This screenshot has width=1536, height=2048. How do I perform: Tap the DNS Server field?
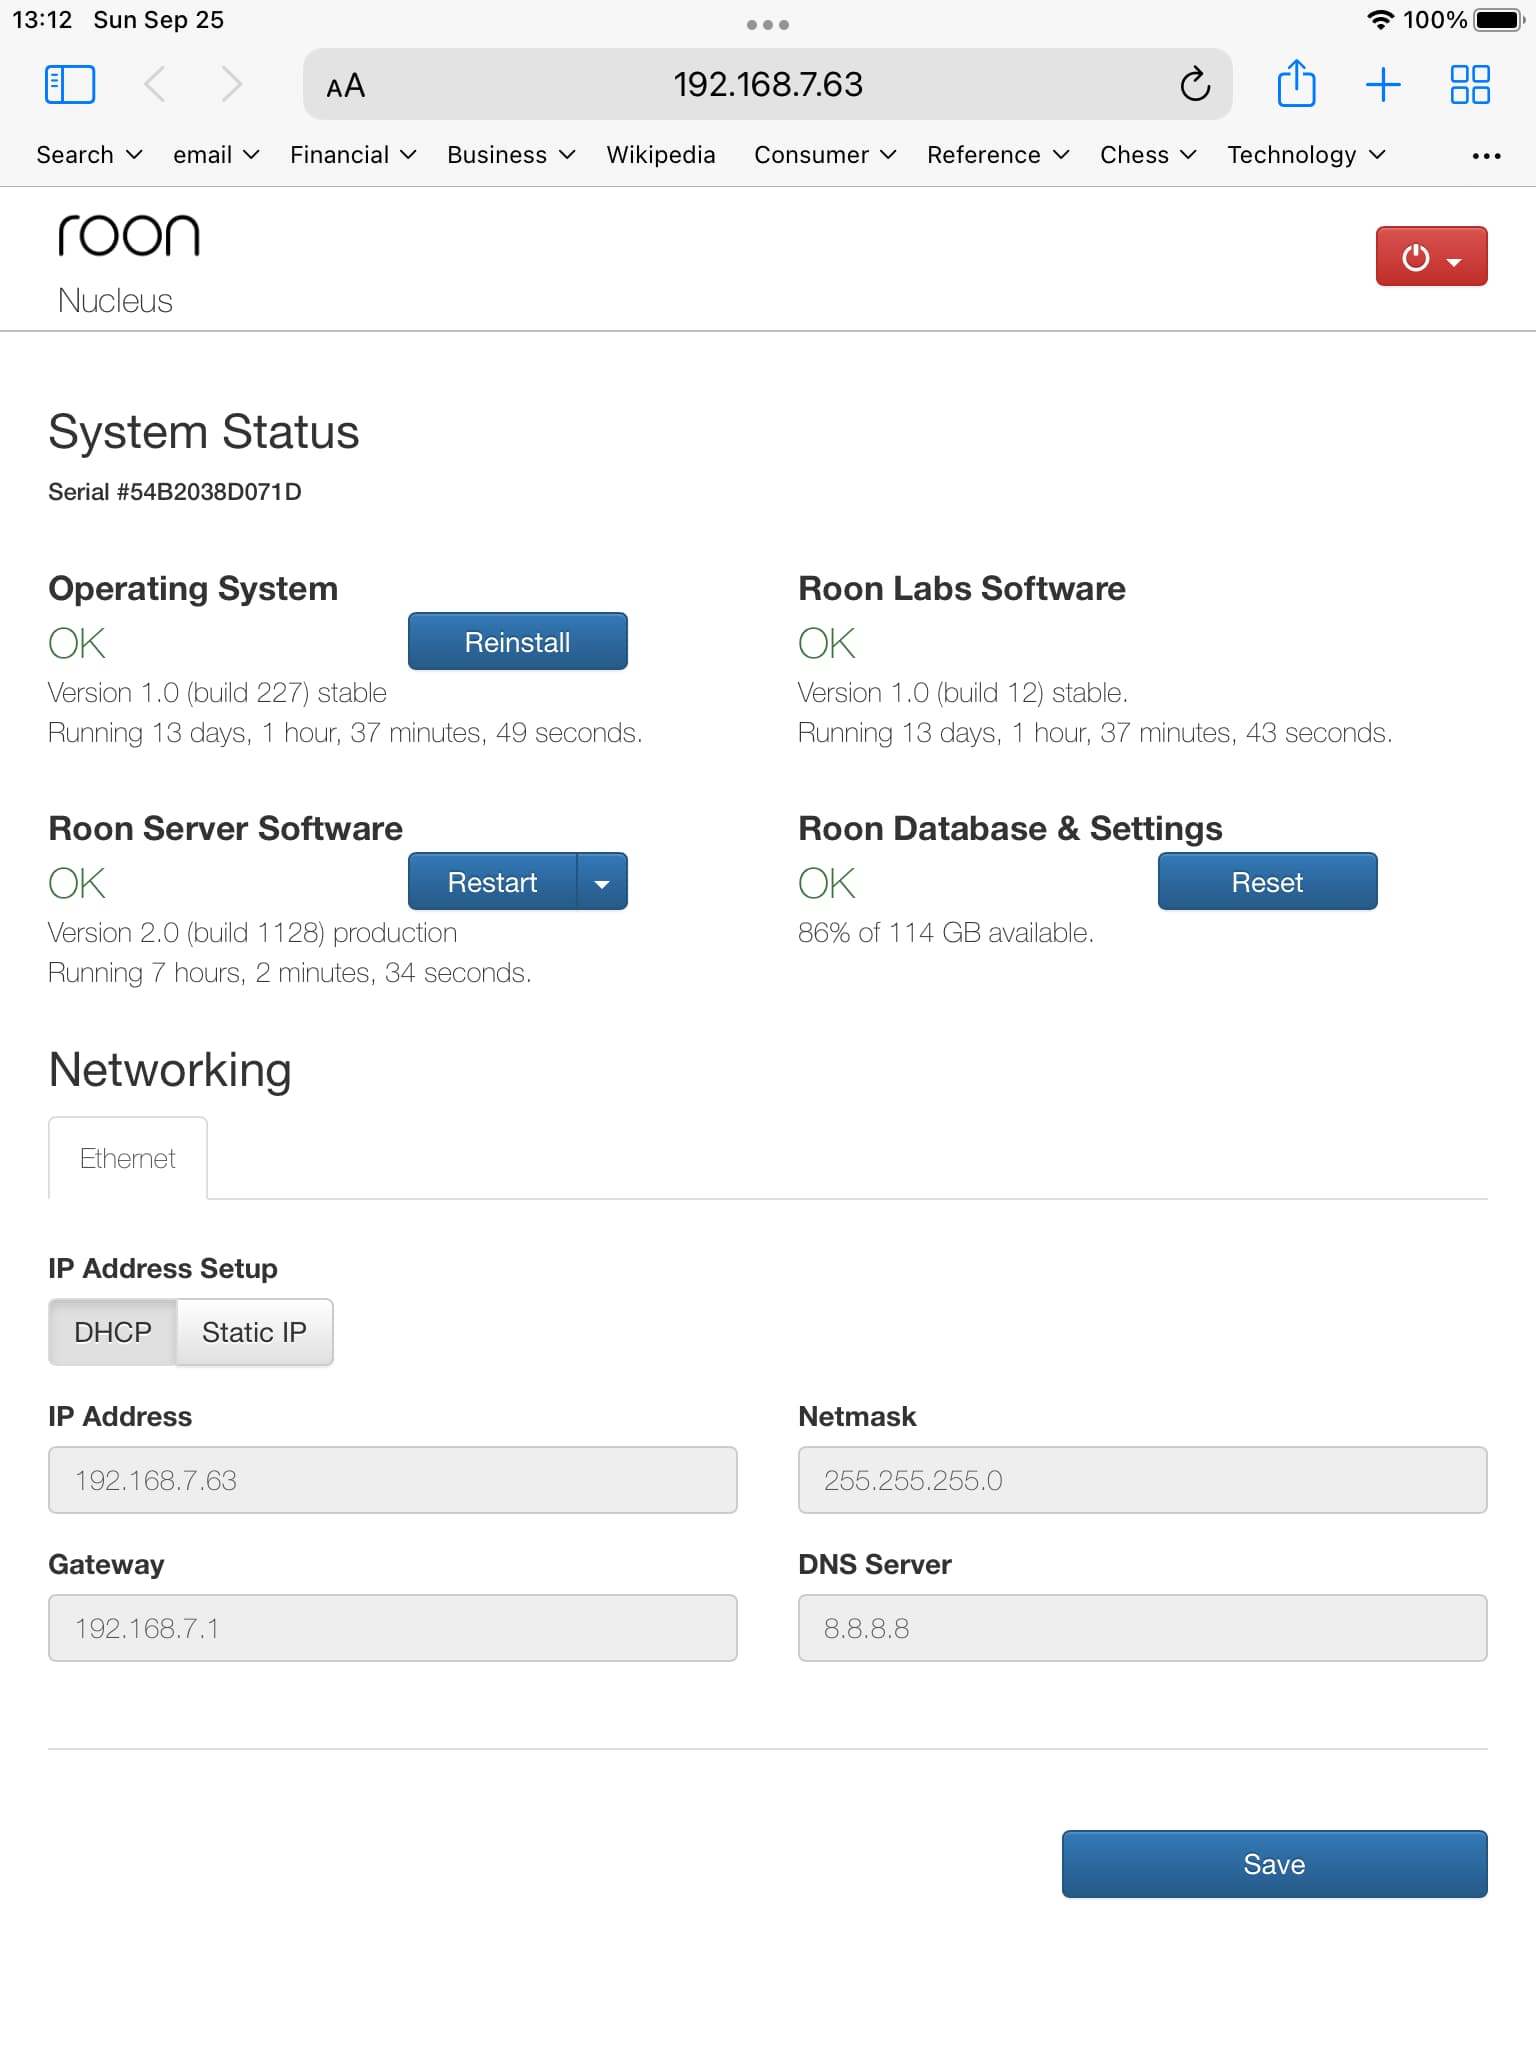click(x=1142, y=1628)
